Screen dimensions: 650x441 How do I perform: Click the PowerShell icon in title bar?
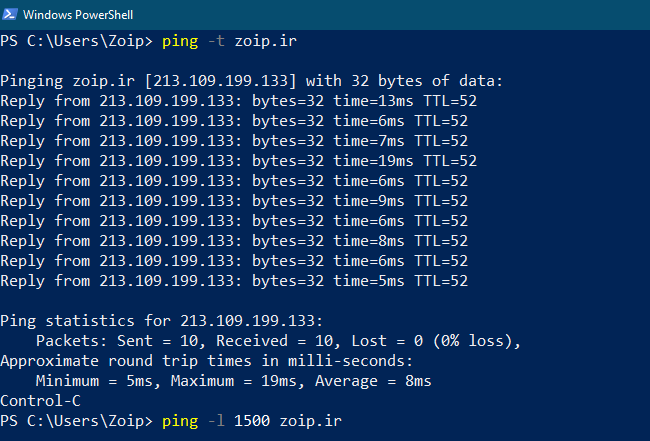[11, 15]
